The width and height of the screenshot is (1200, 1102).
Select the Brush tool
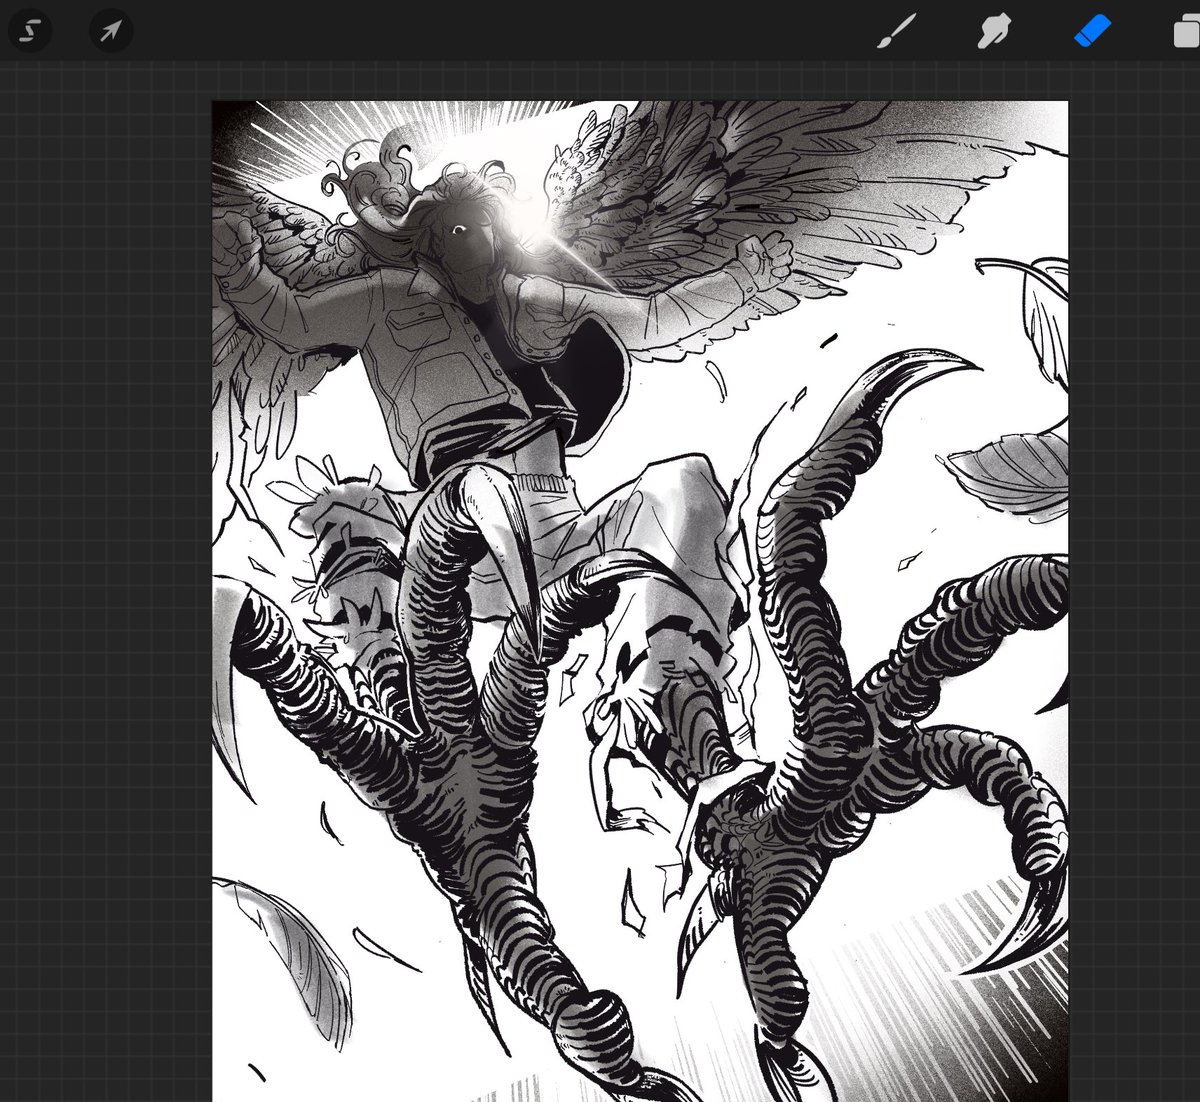896,31
